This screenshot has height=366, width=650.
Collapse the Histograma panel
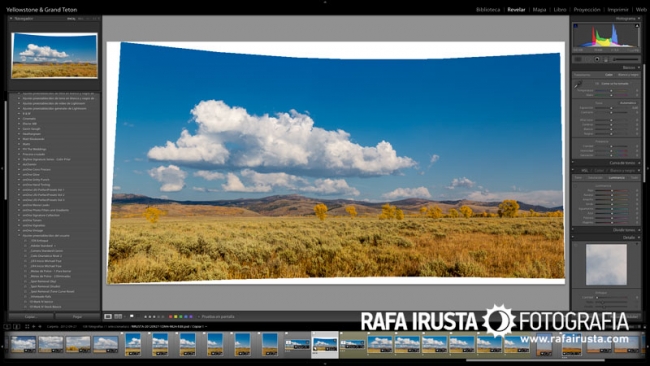point(639,19)
